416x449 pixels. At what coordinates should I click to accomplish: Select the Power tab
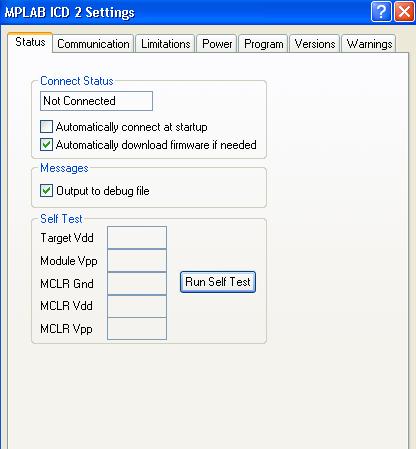coord(217,44)
